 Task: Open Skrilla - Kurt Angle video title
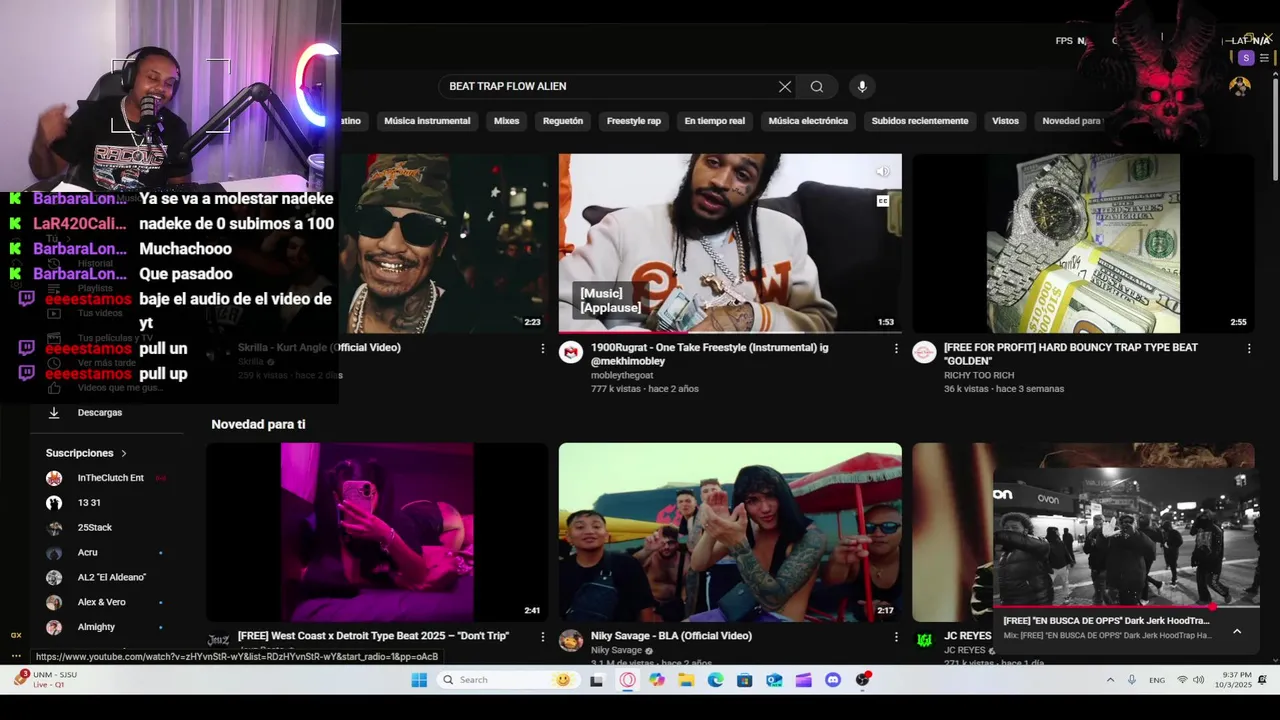tap(319, 347)
